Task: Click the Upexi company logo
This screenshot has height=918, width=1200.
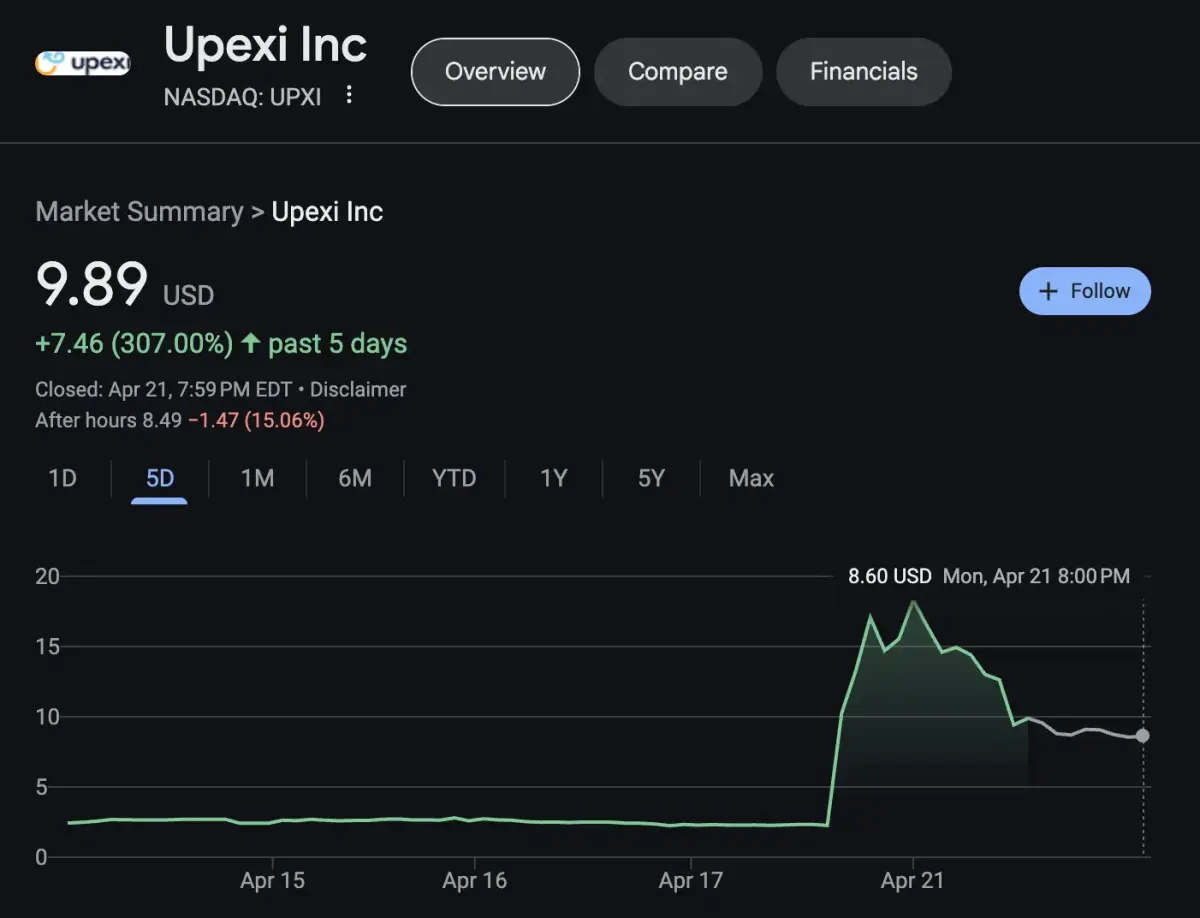Action: click(82, 64)
